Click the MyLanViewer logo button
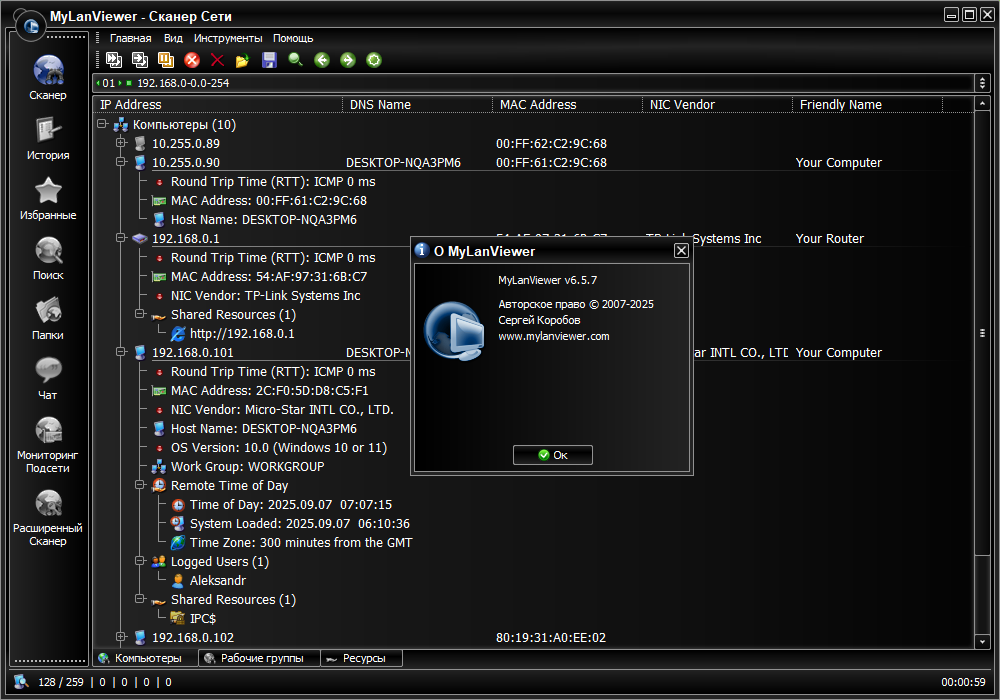Viewport: 1000px width, 700px height. pyautogui.click(x=31, y=26)
